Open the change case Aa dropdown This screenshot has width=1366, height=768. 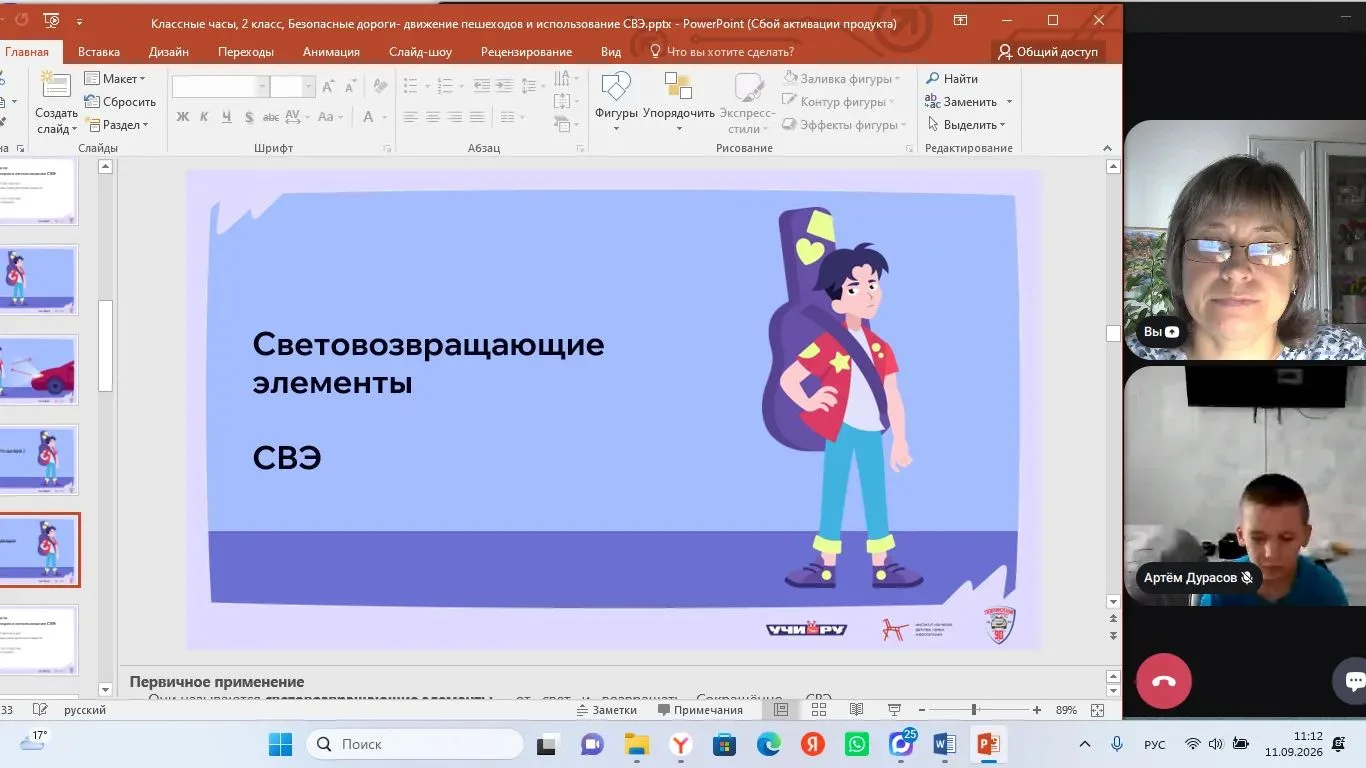[329, 117]
